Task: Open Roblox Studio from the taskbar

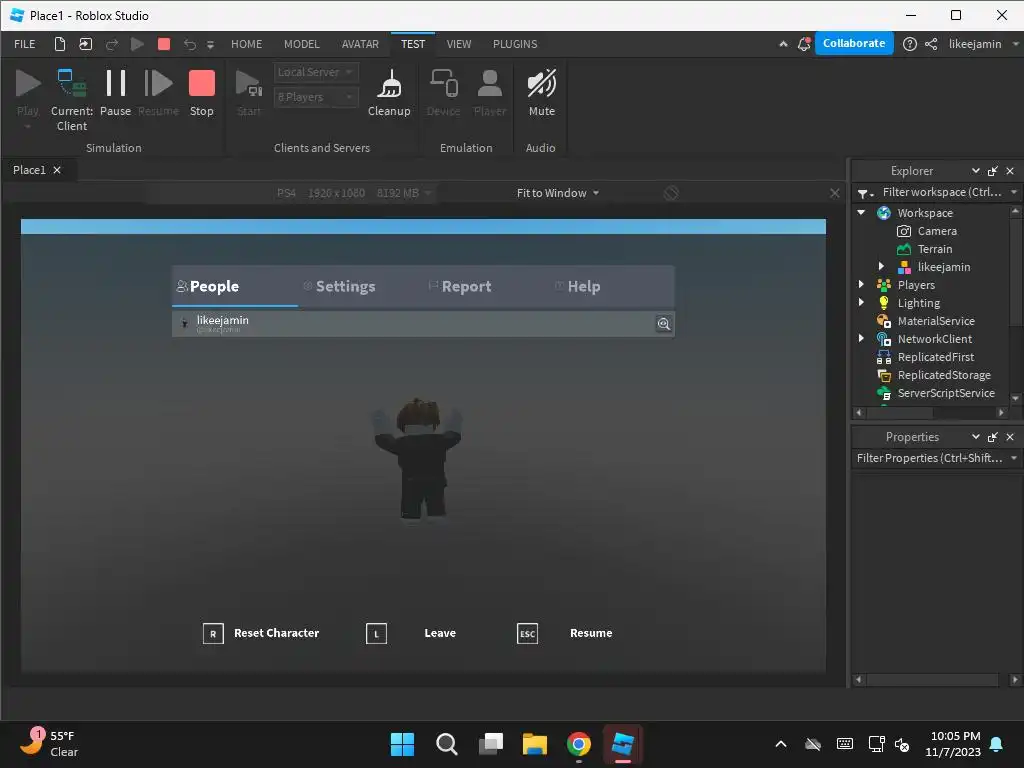Action: (x=622, y=744)
